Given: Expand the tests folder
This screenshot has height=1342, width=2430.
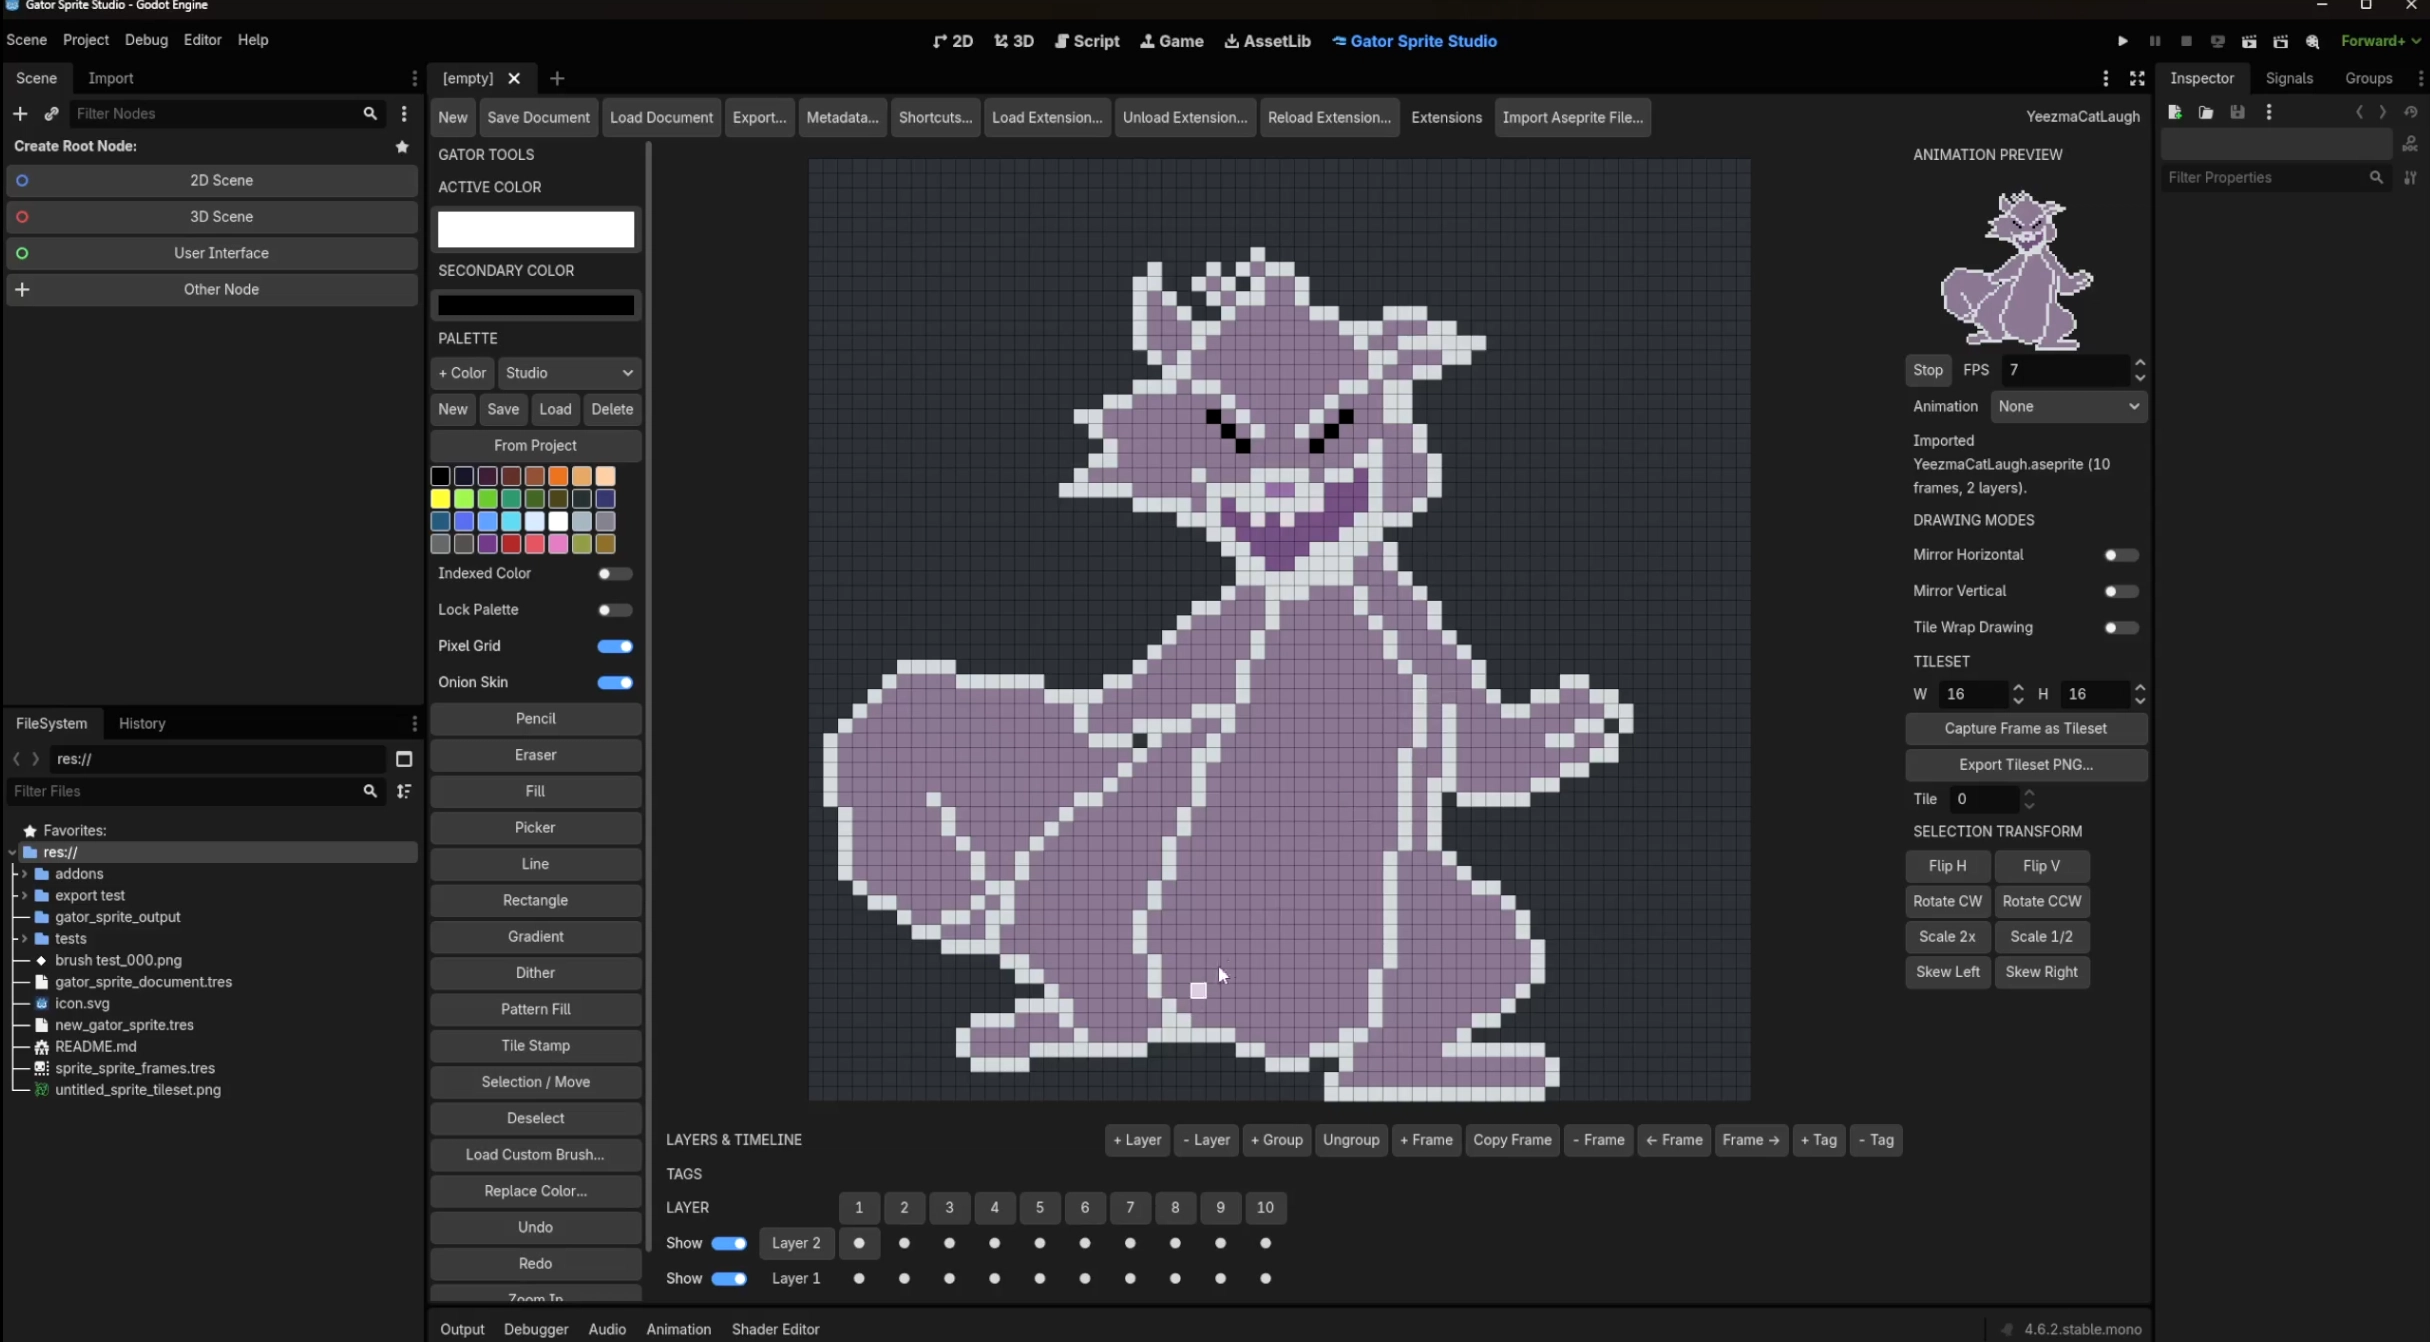Looking at the screenshot, I should [x=24, y=939].
